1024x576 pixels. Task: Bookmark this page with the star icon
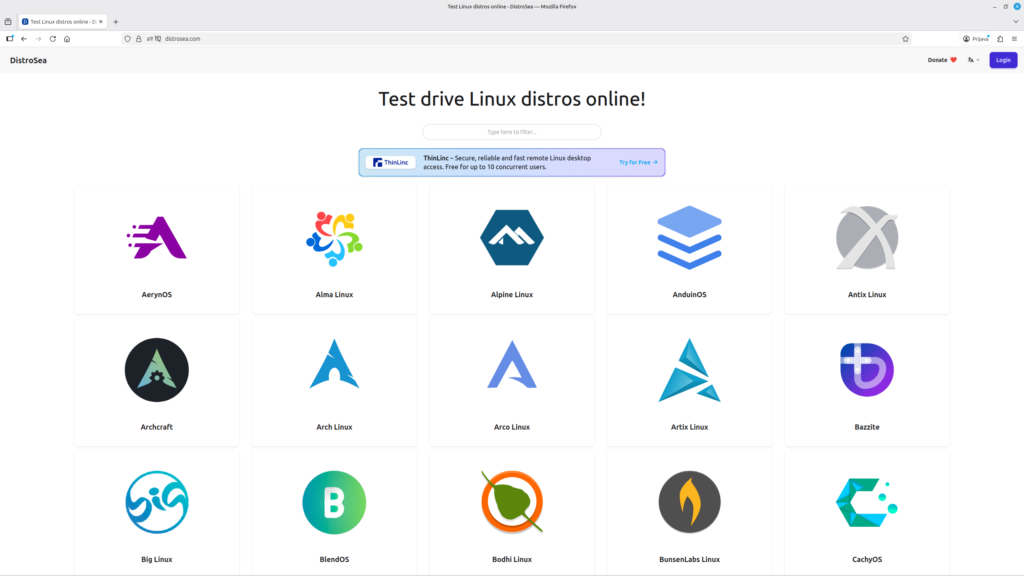point(905,39)
